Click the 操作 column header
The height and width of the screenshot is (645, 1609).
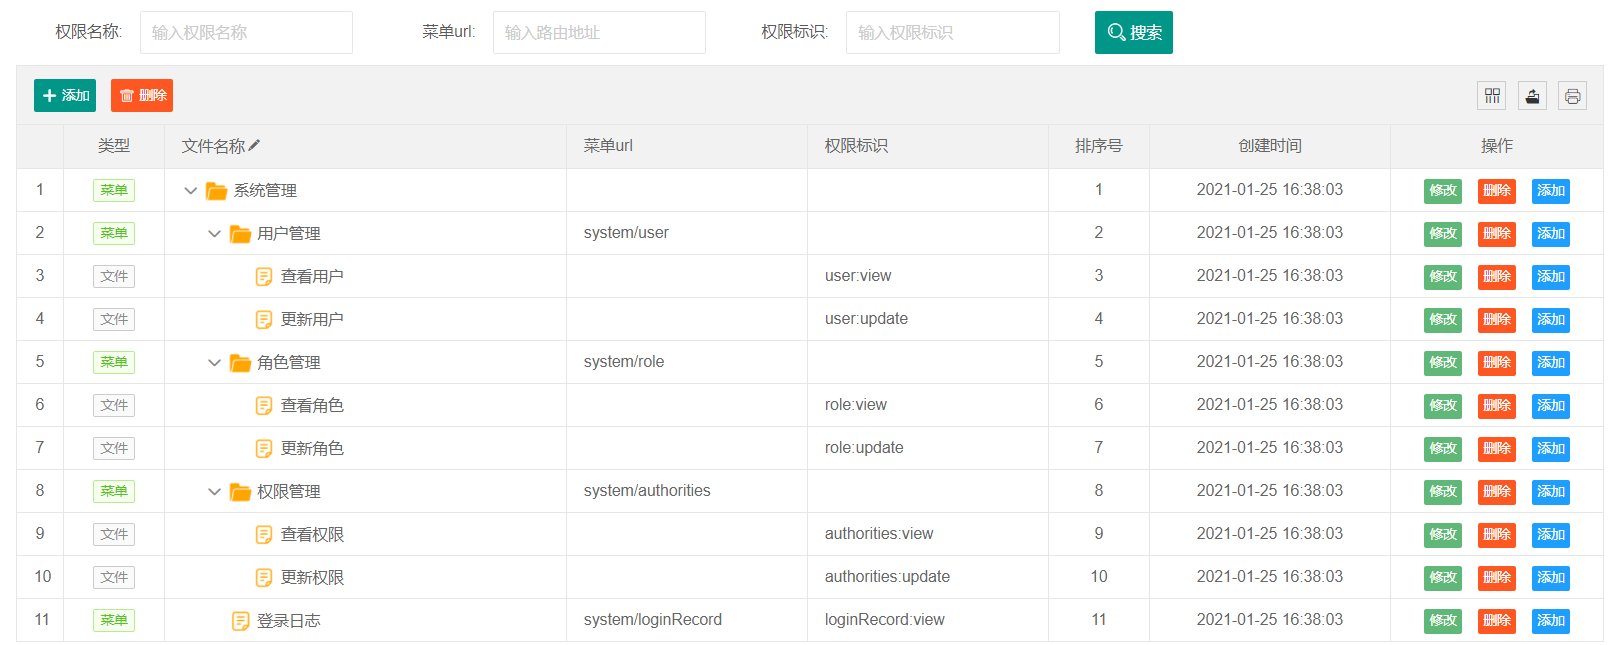click(x=1496, y=146)
